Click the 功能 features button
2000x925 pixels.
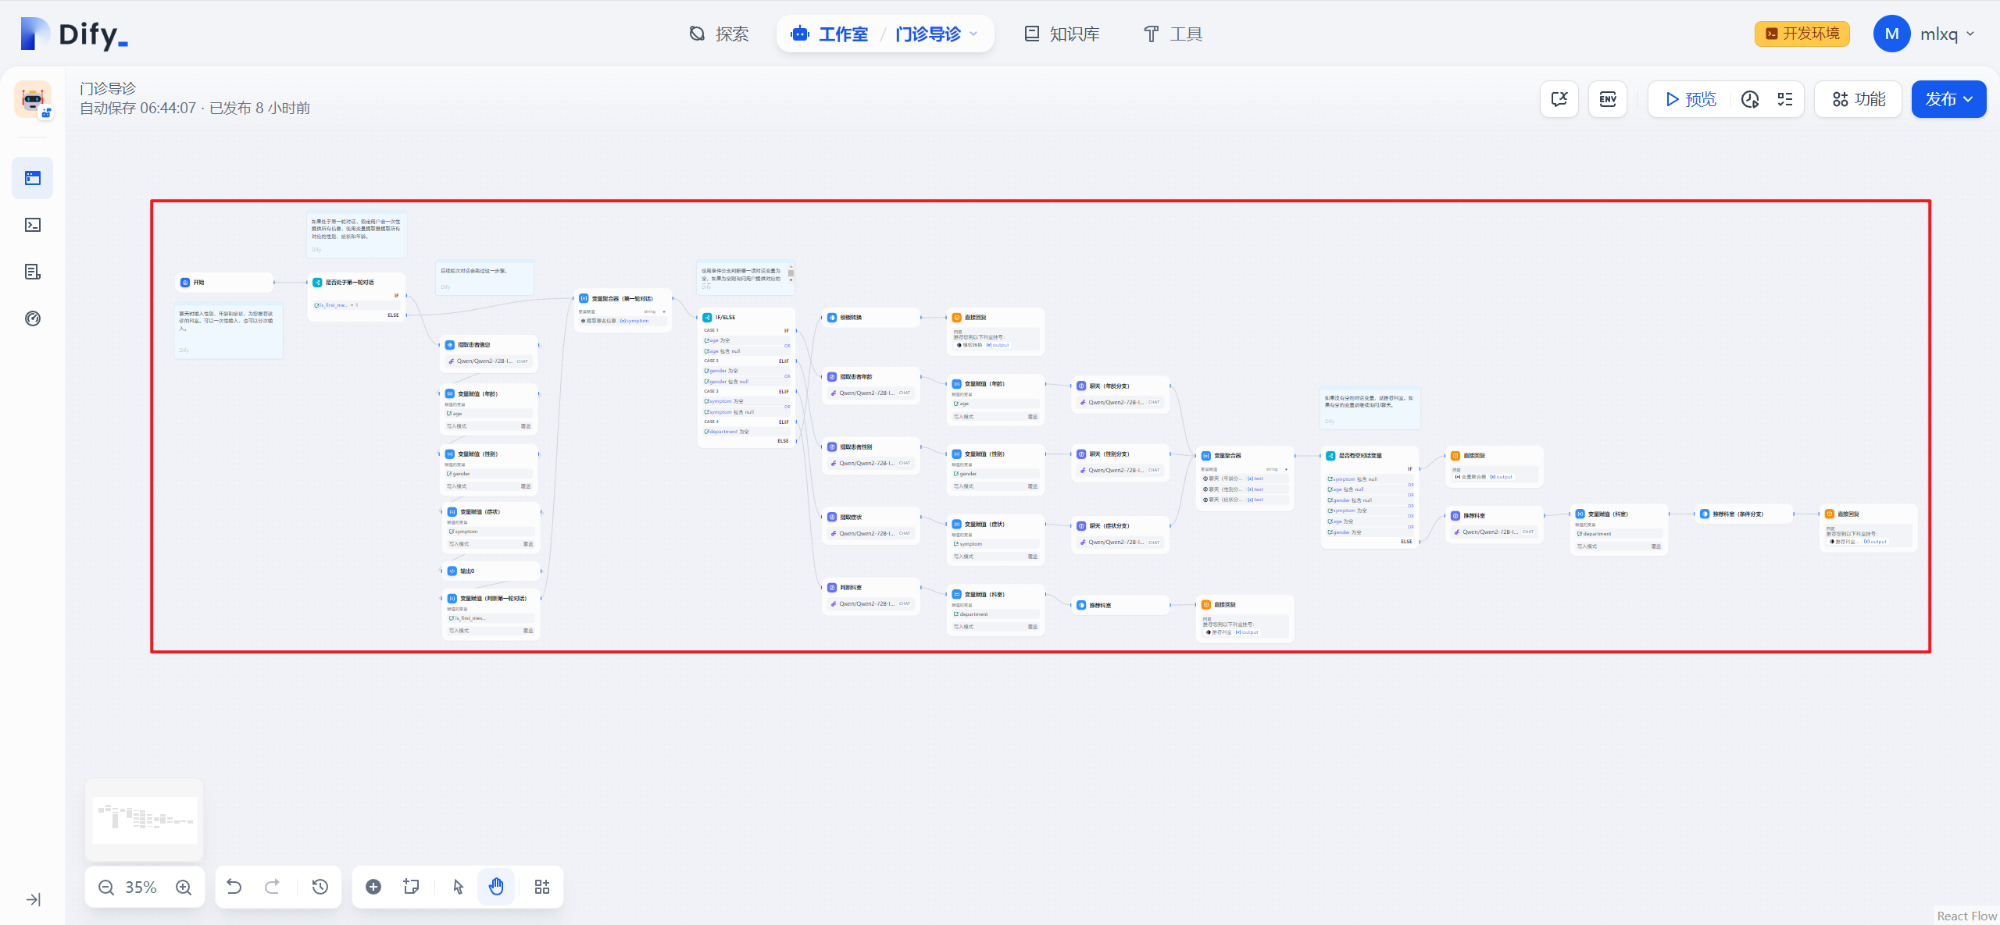(x=1857, y=99)
